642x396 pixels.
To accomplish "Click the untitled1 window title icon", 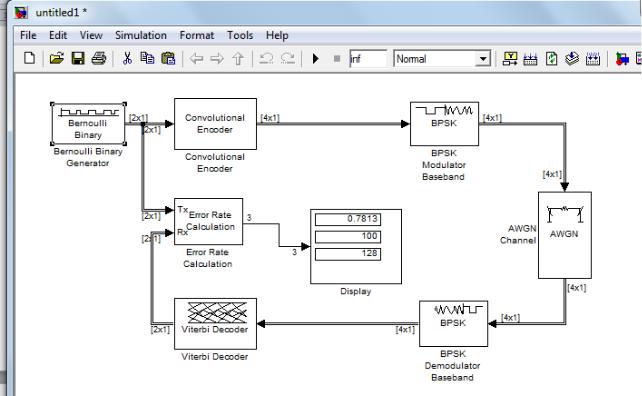I will pyautogui.click(x=21, y=13).
